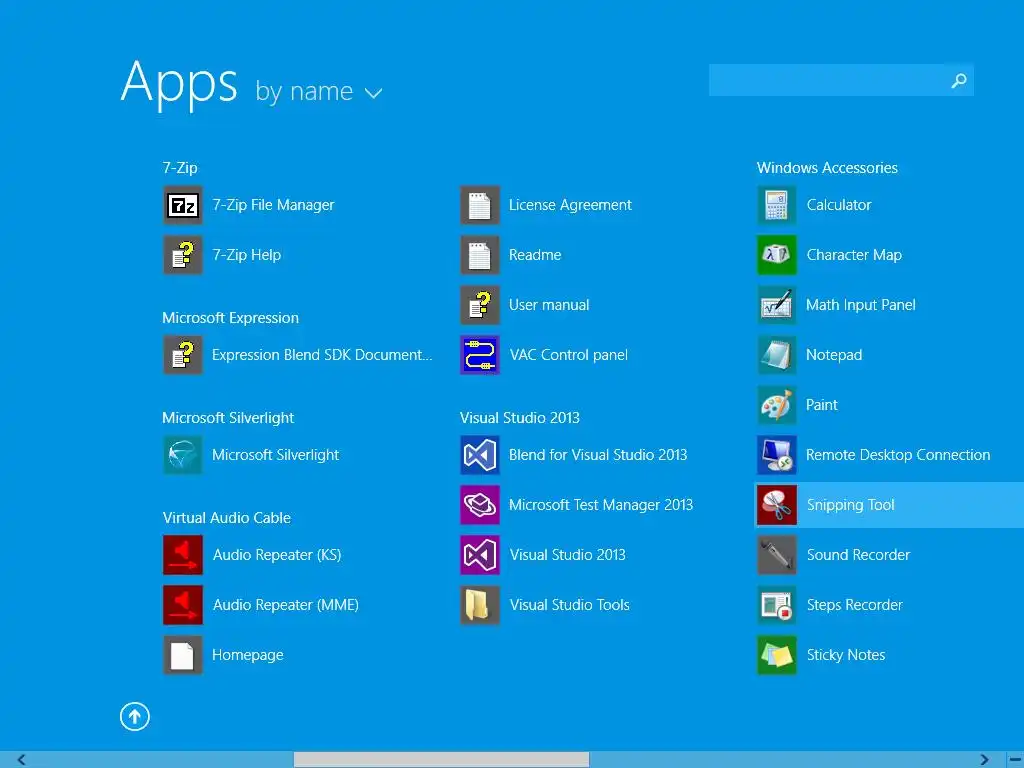The height and width of the screenshot is (768, 1024).
Task: Open the Sound Recorder microphone icon
Action: click(776, 554)
